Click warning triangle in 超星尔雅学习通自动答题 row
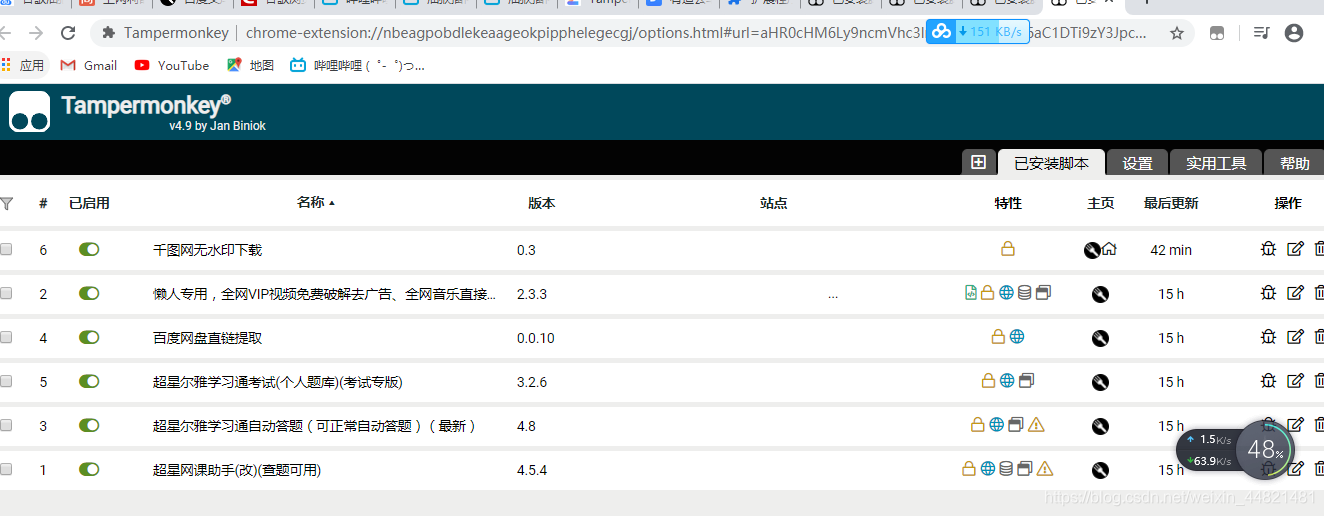Viewport: 1324px width, 516px height. tap(1036, 425)
